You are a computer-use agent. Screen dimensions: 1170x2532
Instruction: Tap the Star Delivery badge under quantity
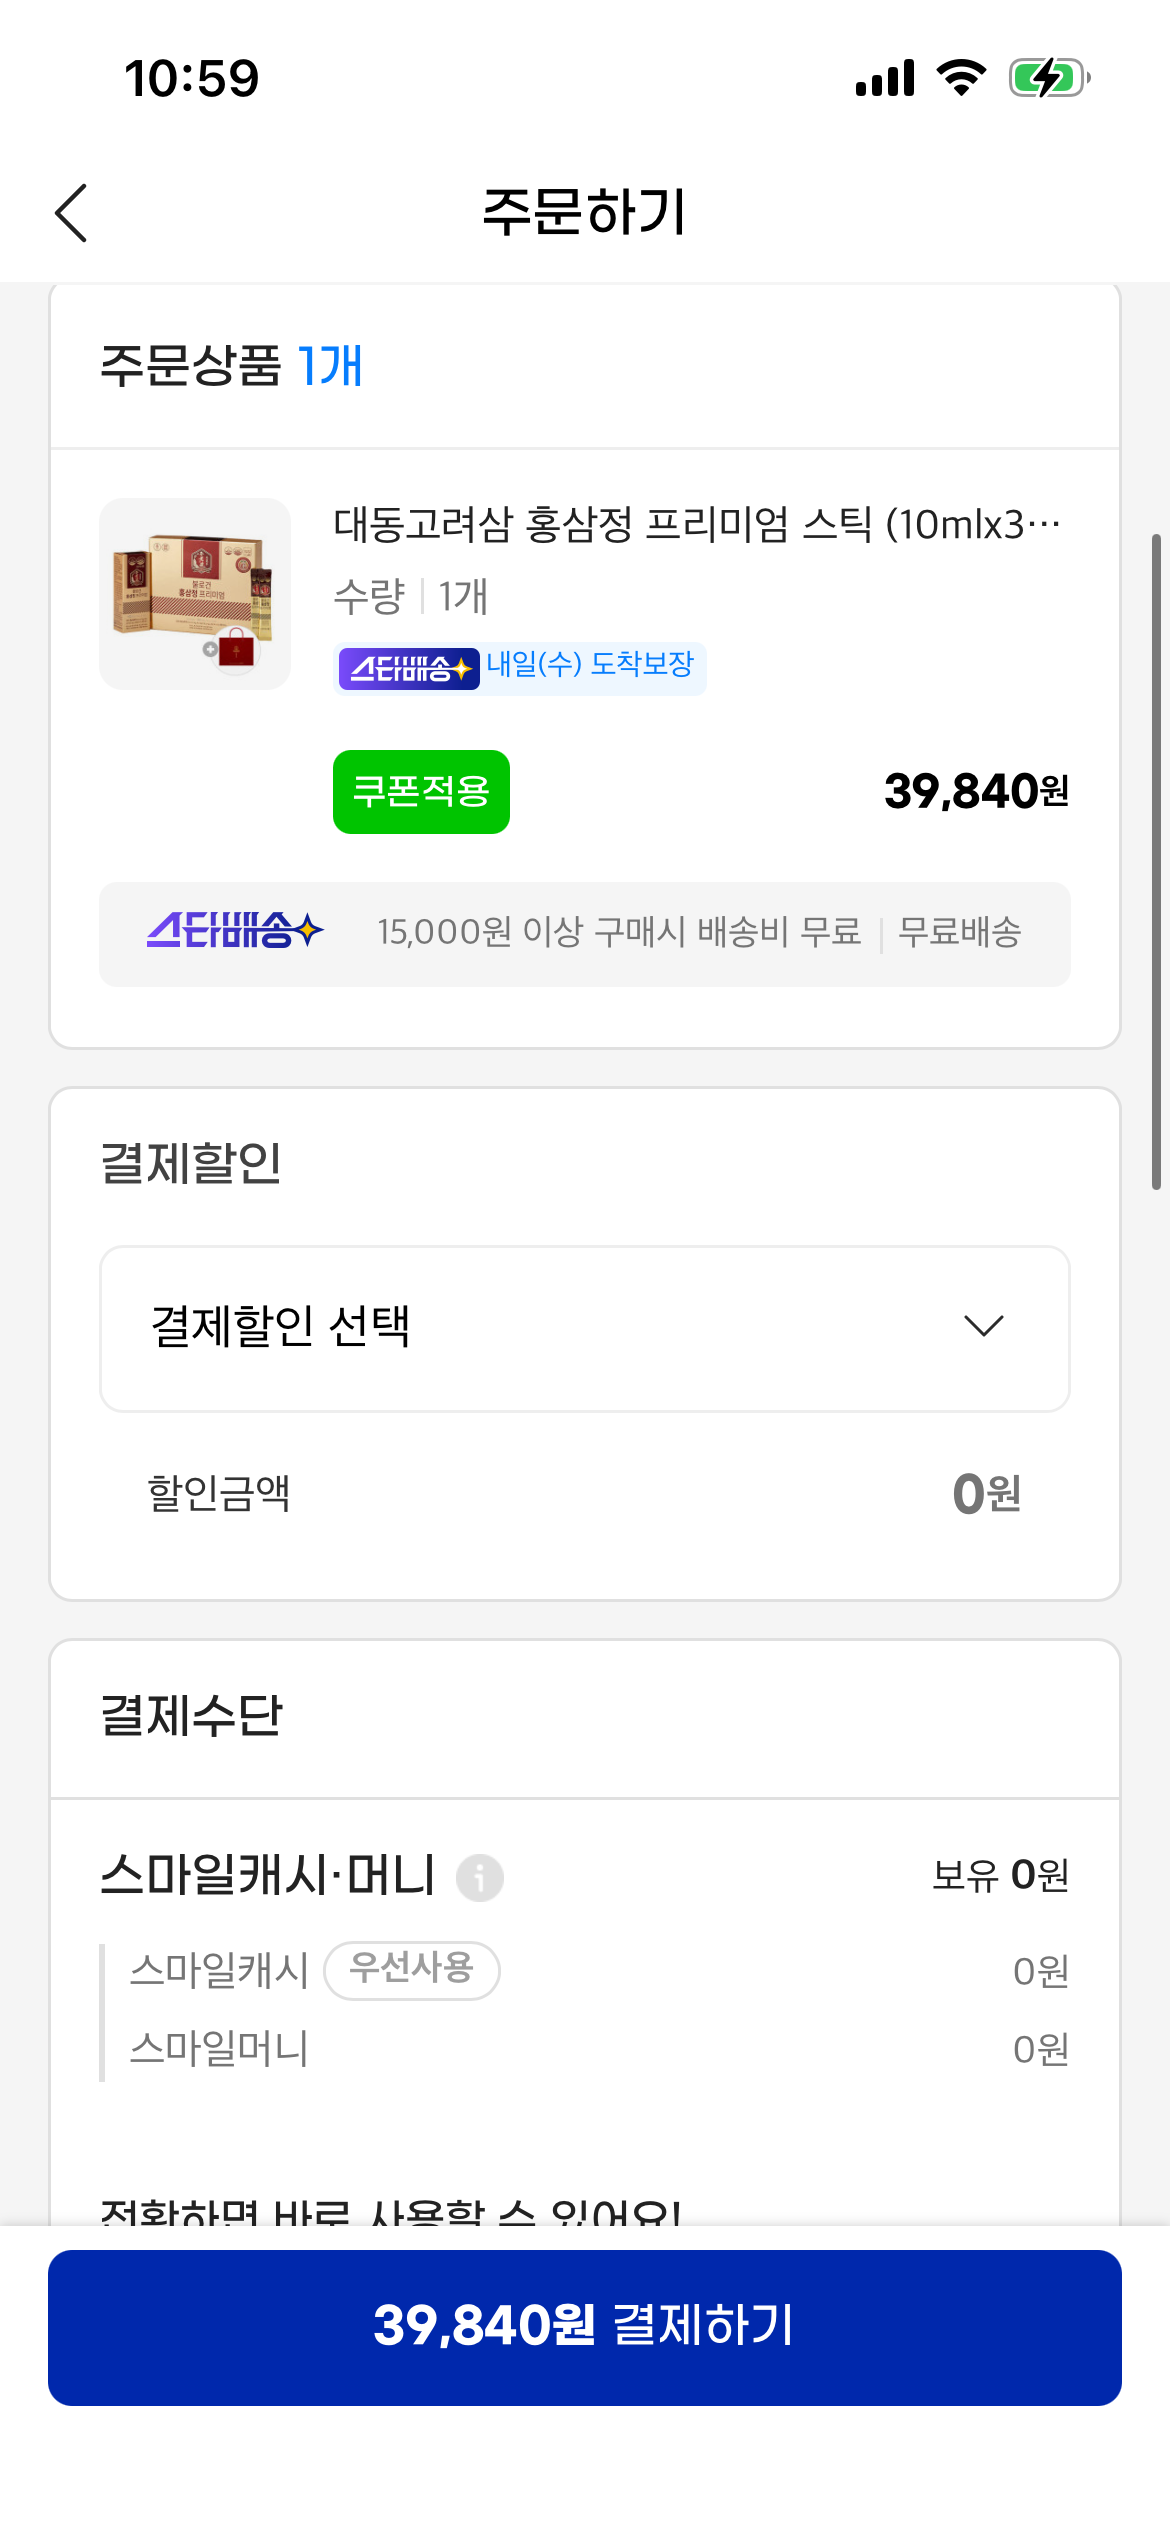[408, 668]
